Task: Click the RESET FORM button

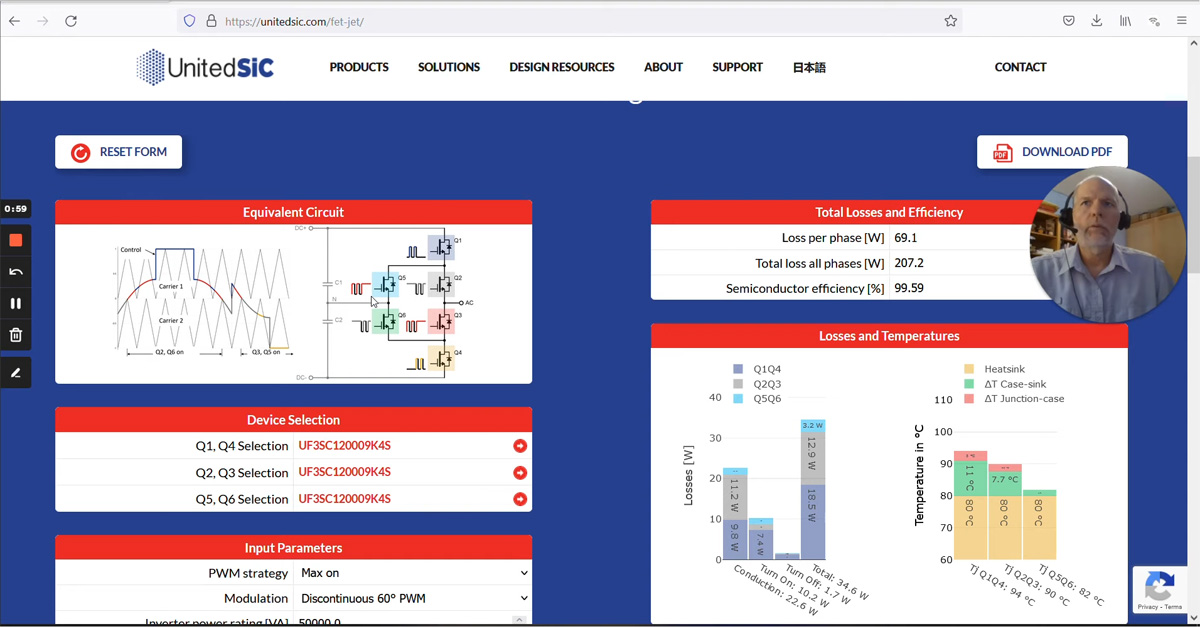Action: point(118,152)
